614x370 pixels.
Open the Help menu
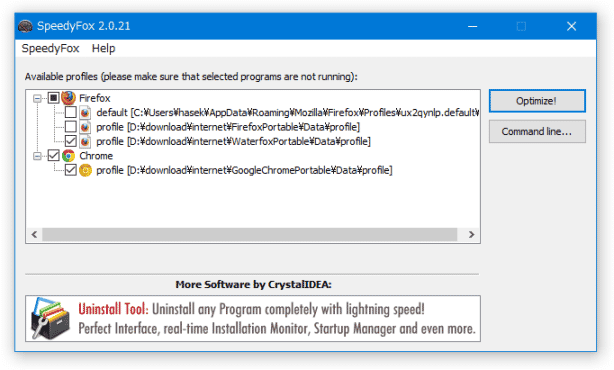(103, 49)
